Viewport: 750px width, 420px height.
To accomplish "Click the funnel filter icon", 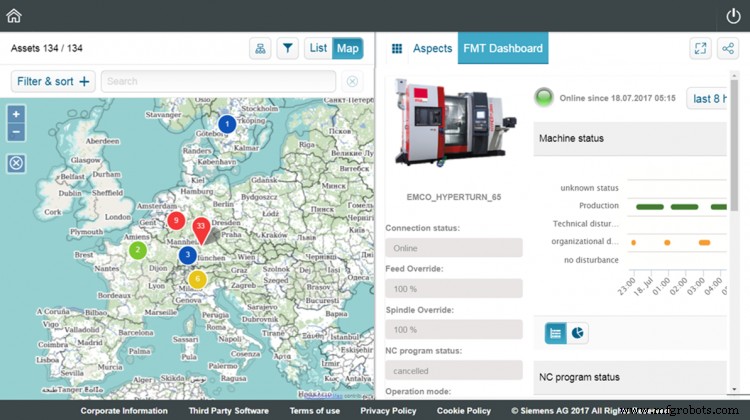I will pyautogui.click(x=287, y=48).
